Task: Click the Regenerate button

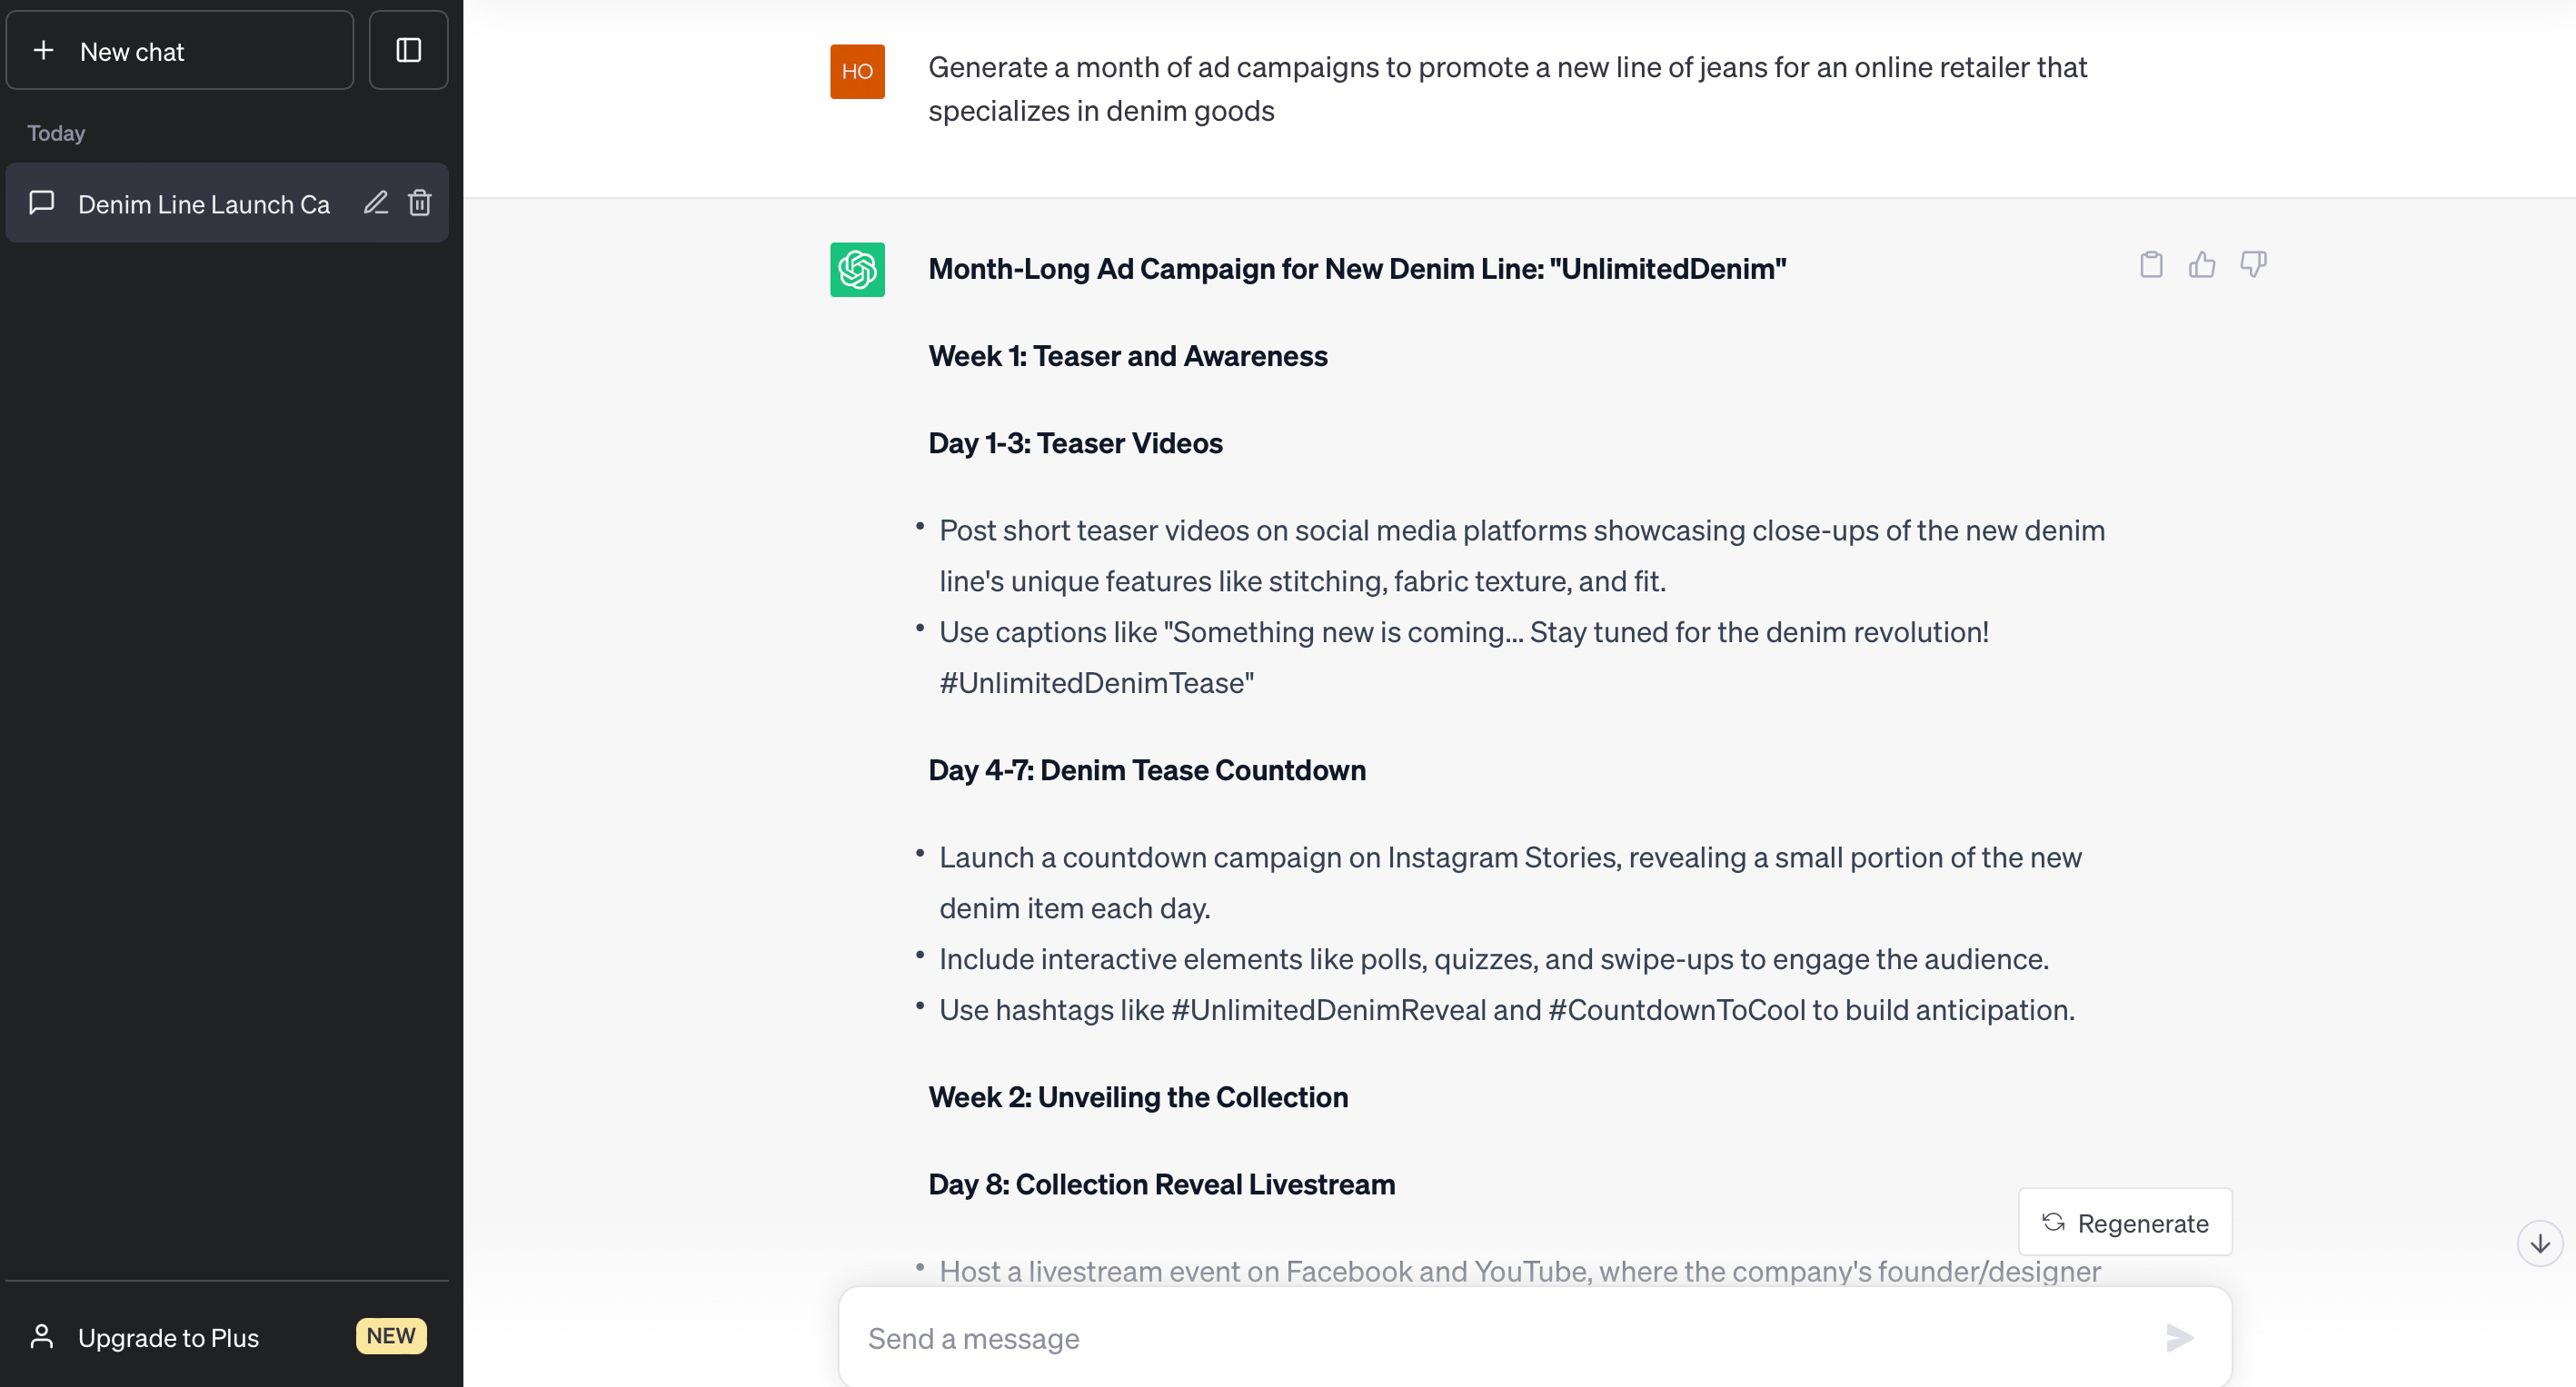Action: 2125,1222
